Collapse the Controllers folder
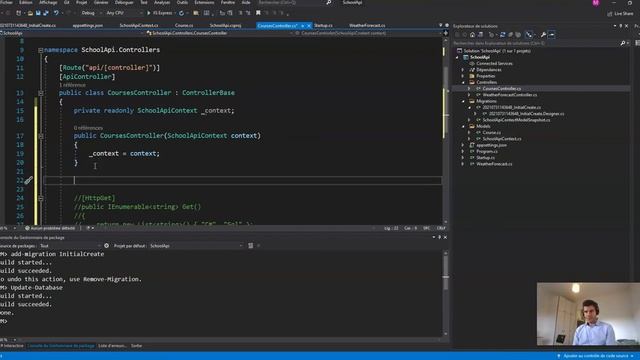640x360 pixels. point(463,82)
